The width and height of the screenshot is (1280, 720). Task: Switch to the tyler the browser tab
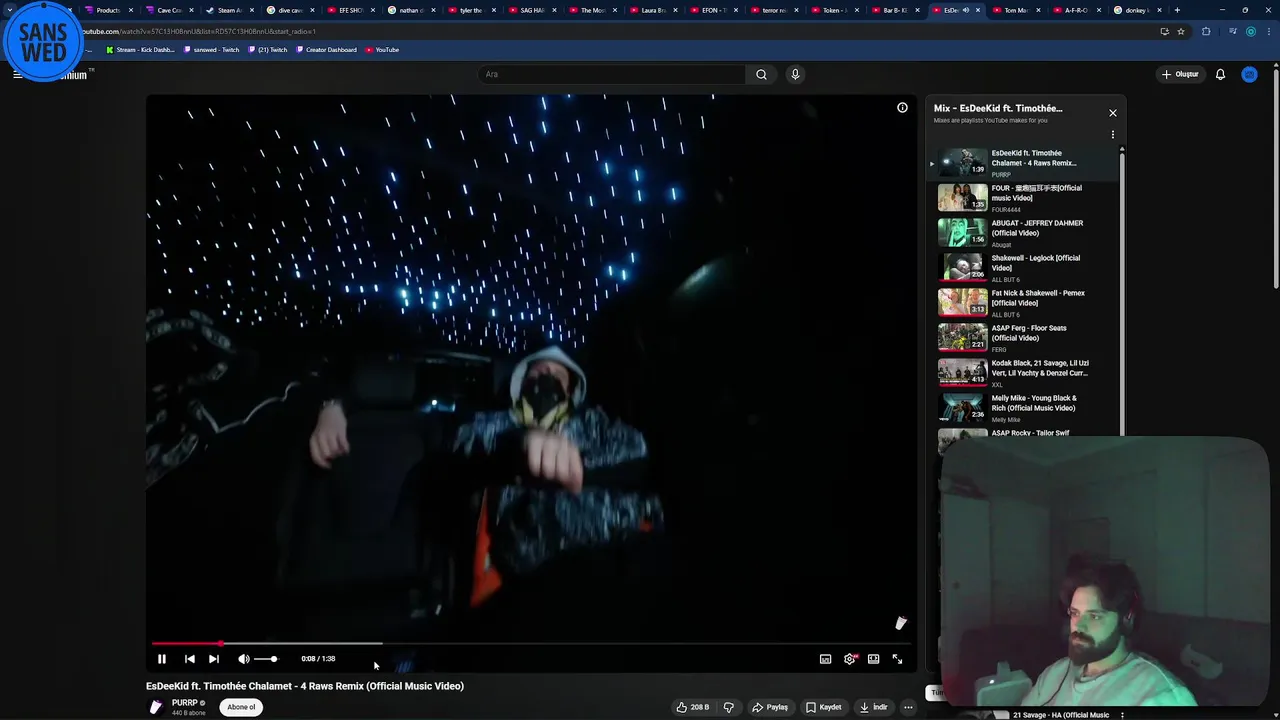click(x=471, y=10)
